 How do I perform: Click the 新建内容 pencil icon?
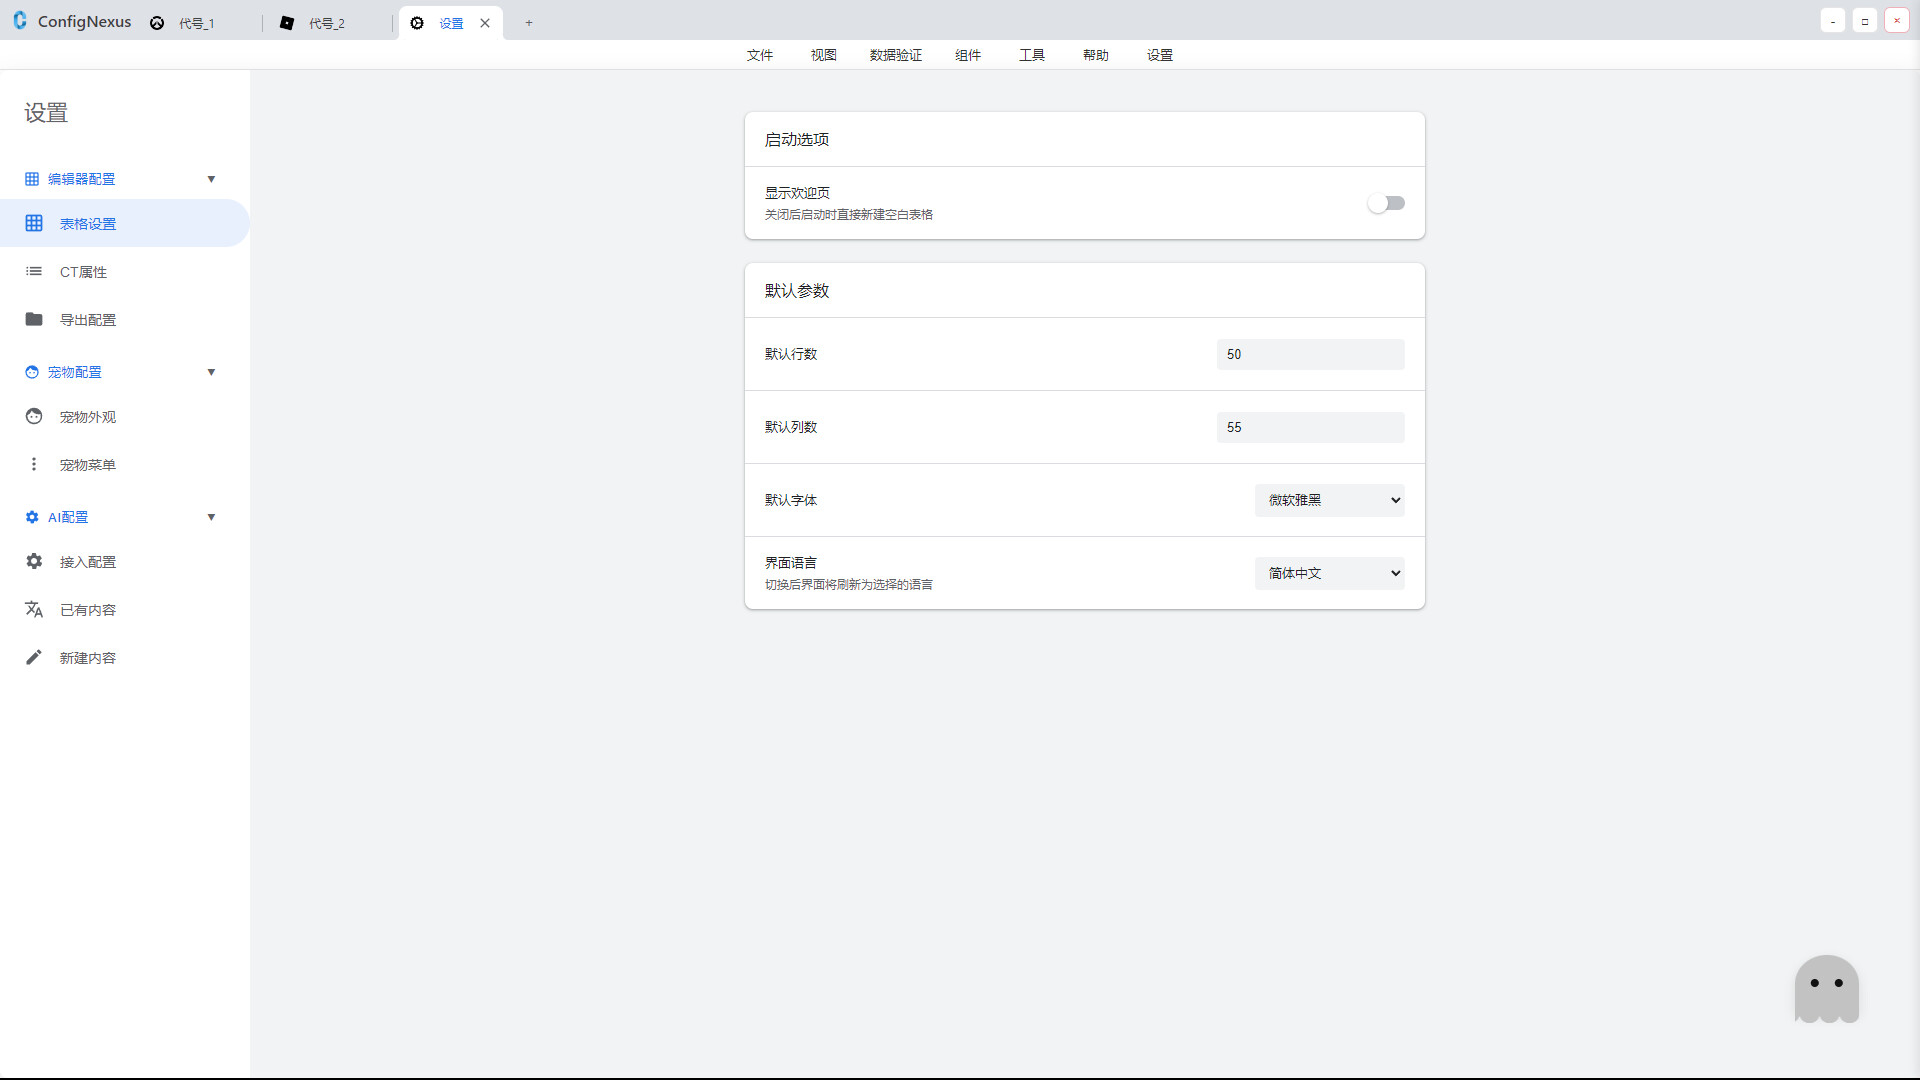pyautogui.click(x=34, y=657)
